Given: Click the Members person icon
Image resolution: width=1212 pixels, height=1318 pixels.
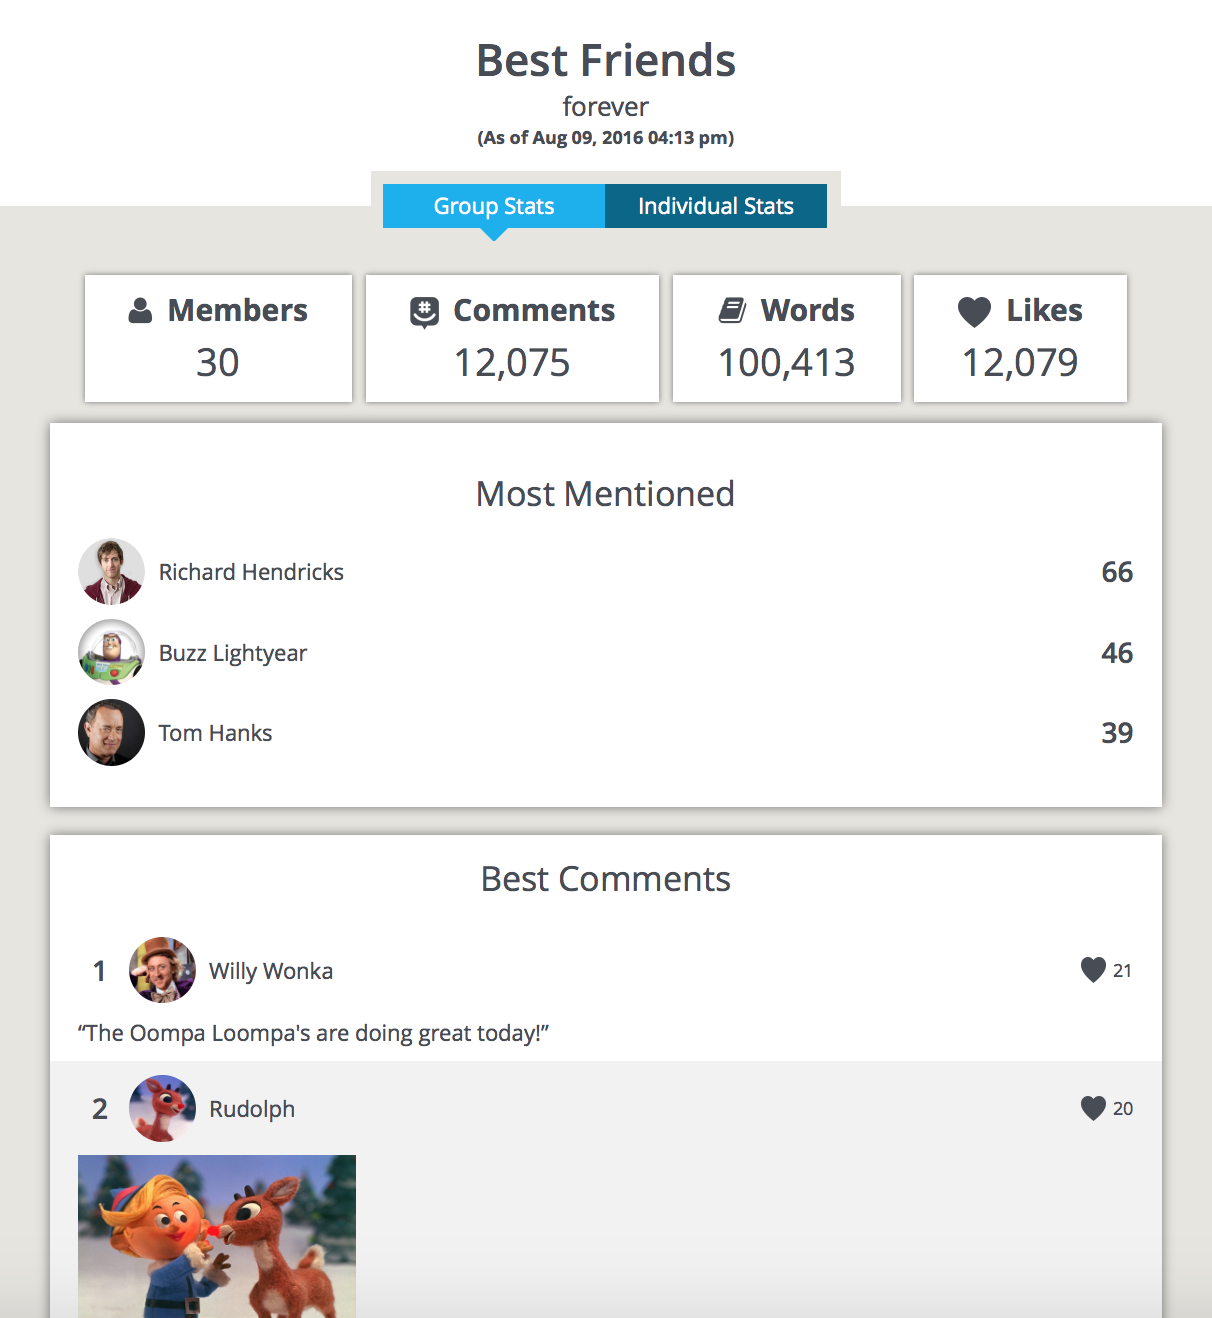Looking at the screenshot, I should (141, 311).
